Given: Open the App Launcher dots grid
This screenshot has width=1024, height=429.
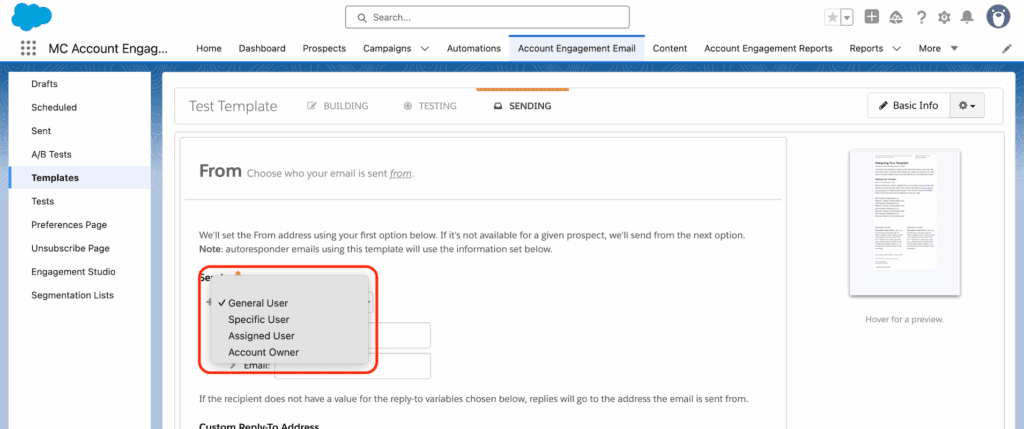Looking at the screenshot, I should [28, 48].
